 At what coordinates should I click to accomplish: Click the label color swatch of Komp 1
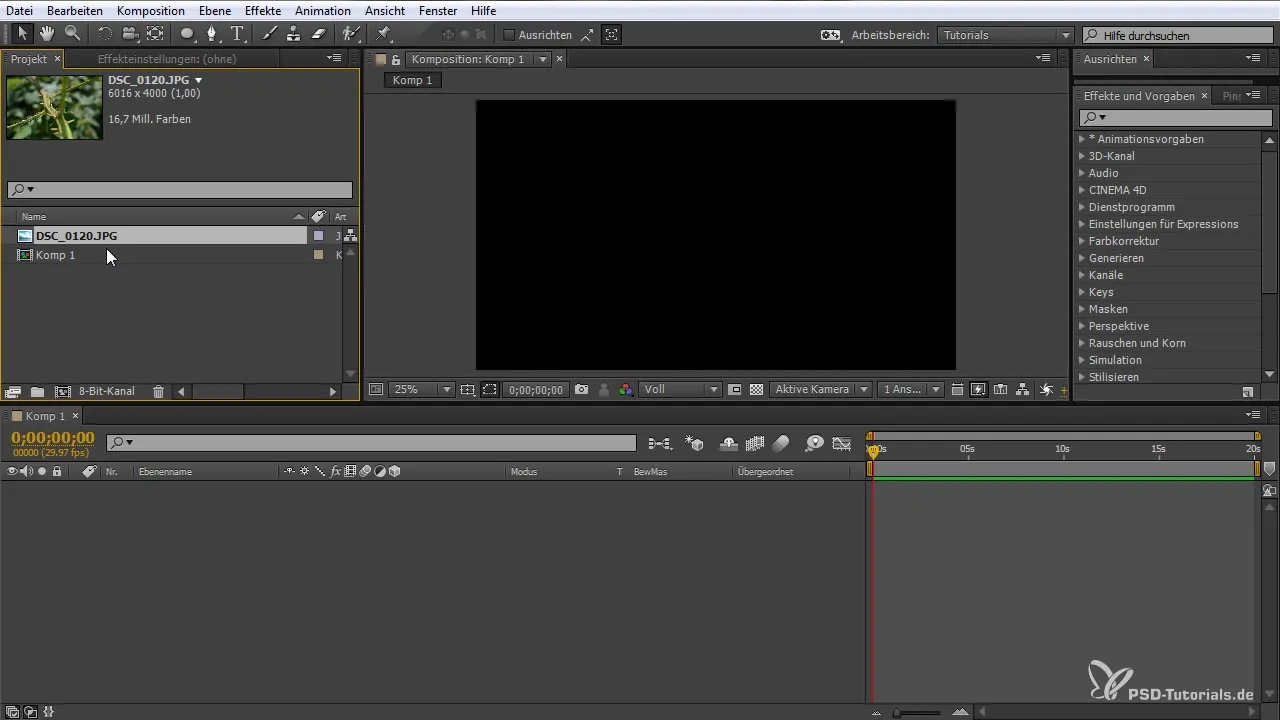click(x=318, y=255)
